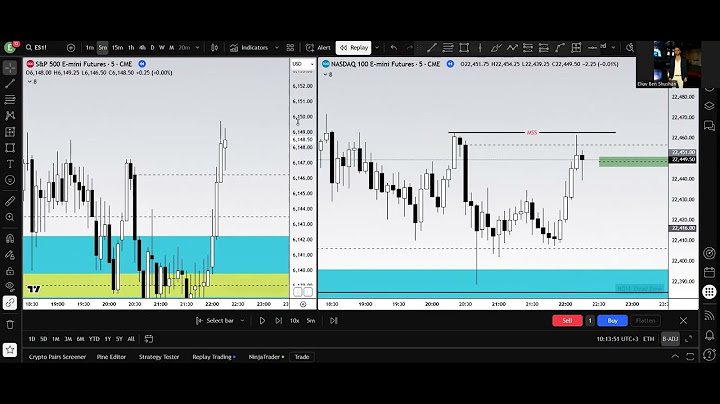
Task: Select the horizontal lines tool in favorites toolbar
Action: pyautogui.click(x=448, y=47)
